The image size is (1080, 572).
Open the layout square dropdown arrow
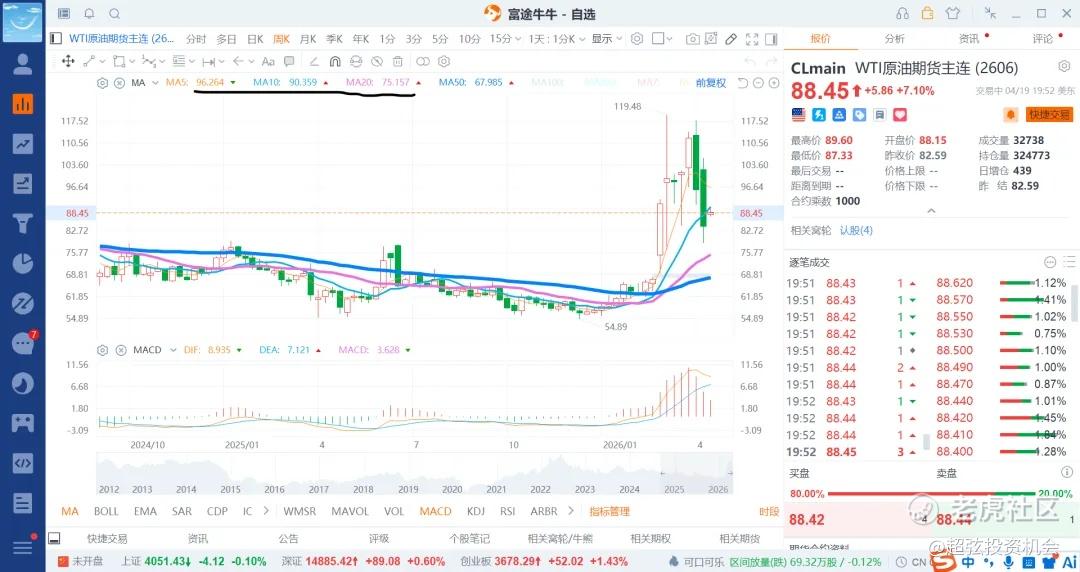(x=669, y=39)
